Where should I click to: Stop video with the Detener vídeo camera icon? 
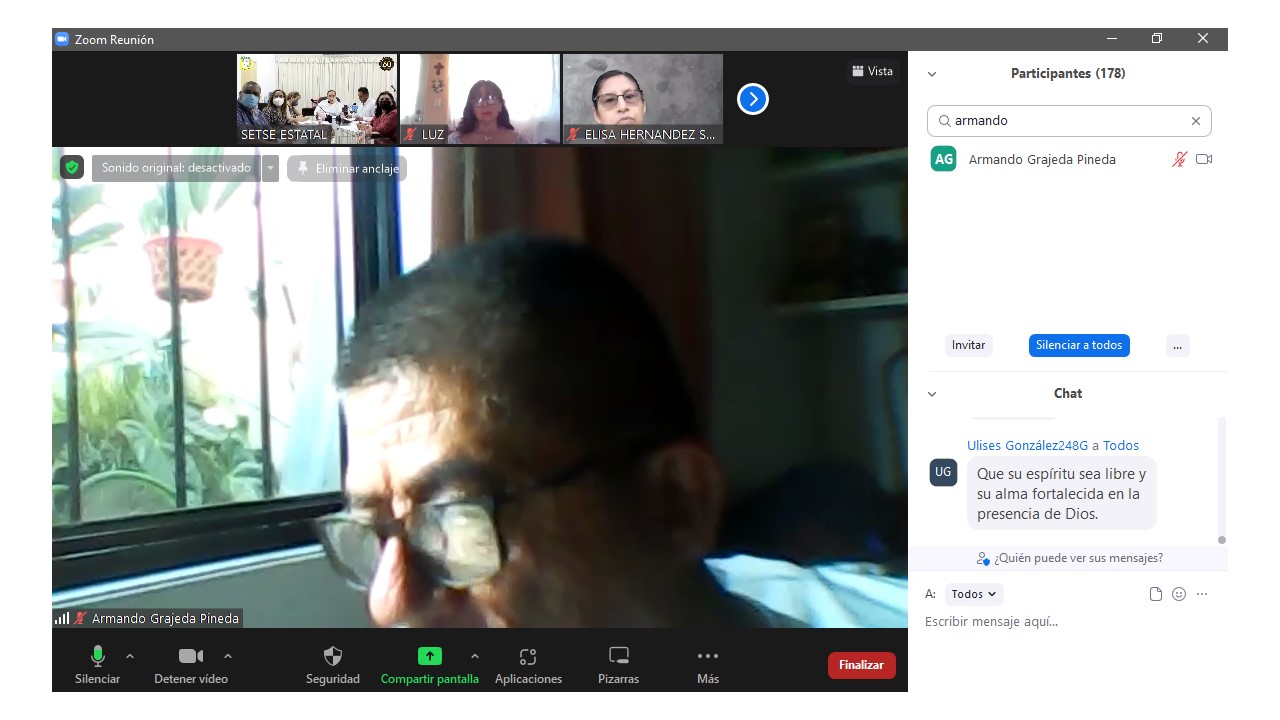click(190, 656)
